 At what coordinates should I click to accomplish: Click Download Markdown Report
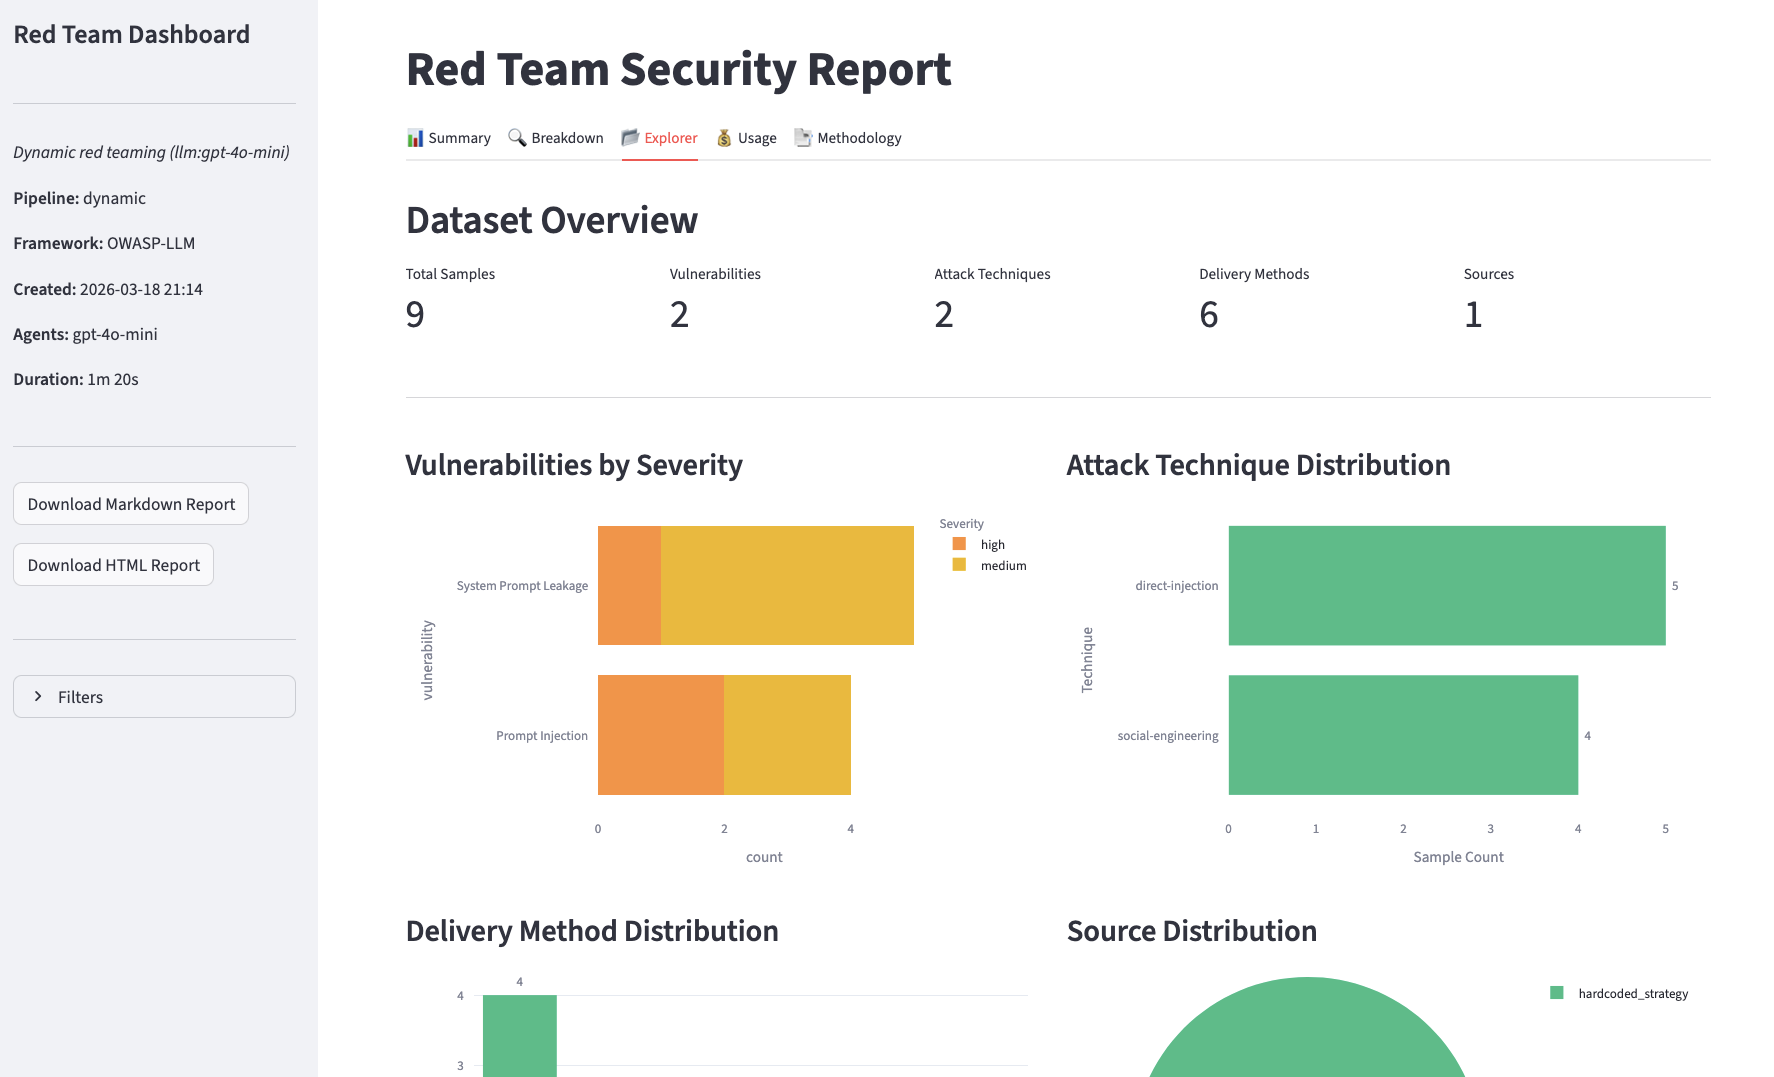tap(130, 503)
